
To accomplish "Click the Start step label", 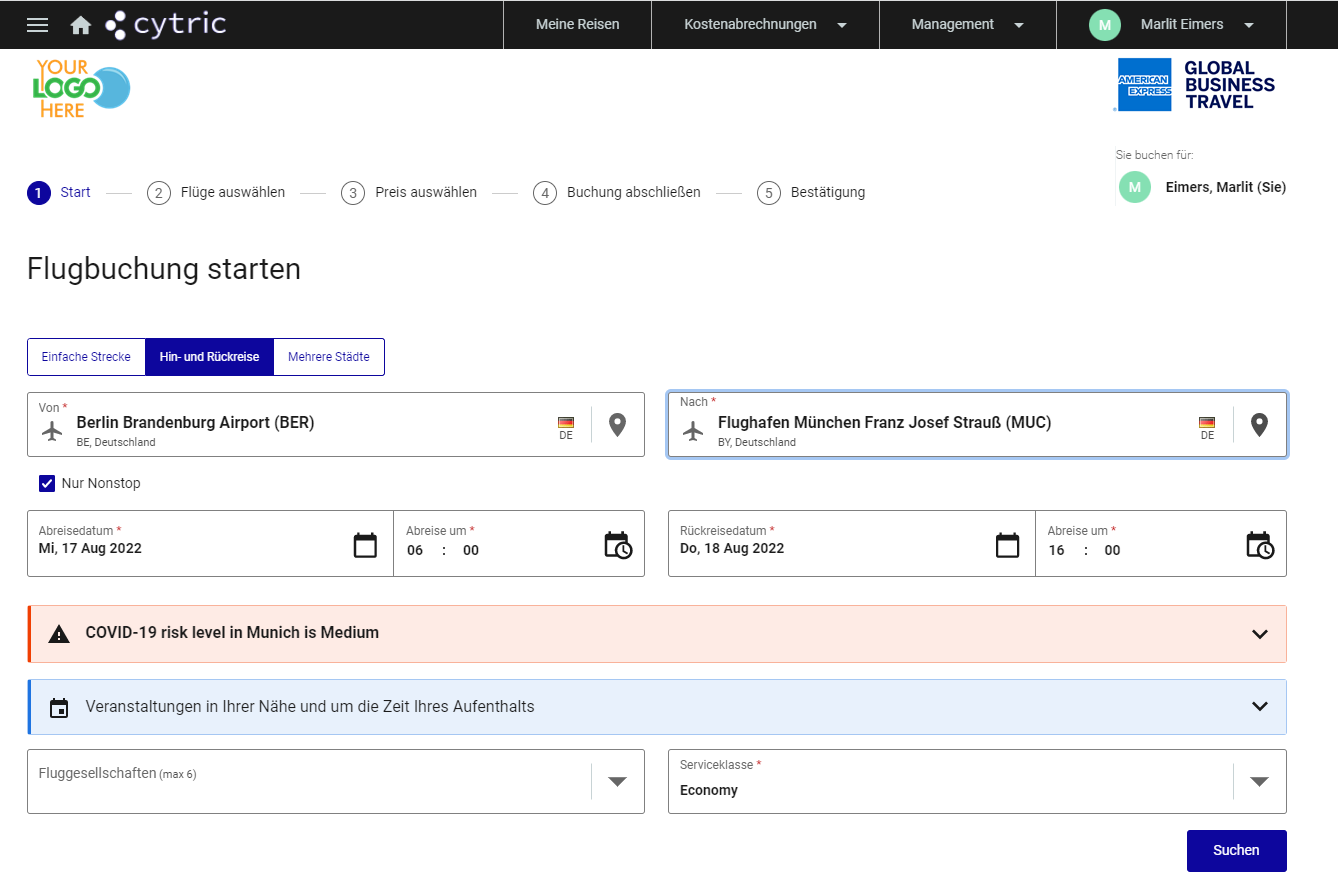I will [75, 193].
